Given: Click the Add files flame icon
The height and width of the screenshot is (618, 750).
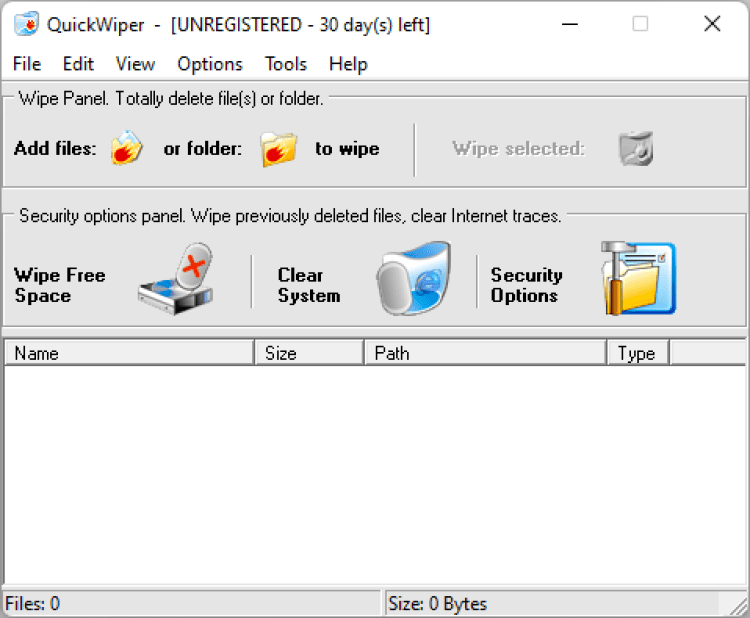Looking at the screenshot, I should (x=126, y=148).
